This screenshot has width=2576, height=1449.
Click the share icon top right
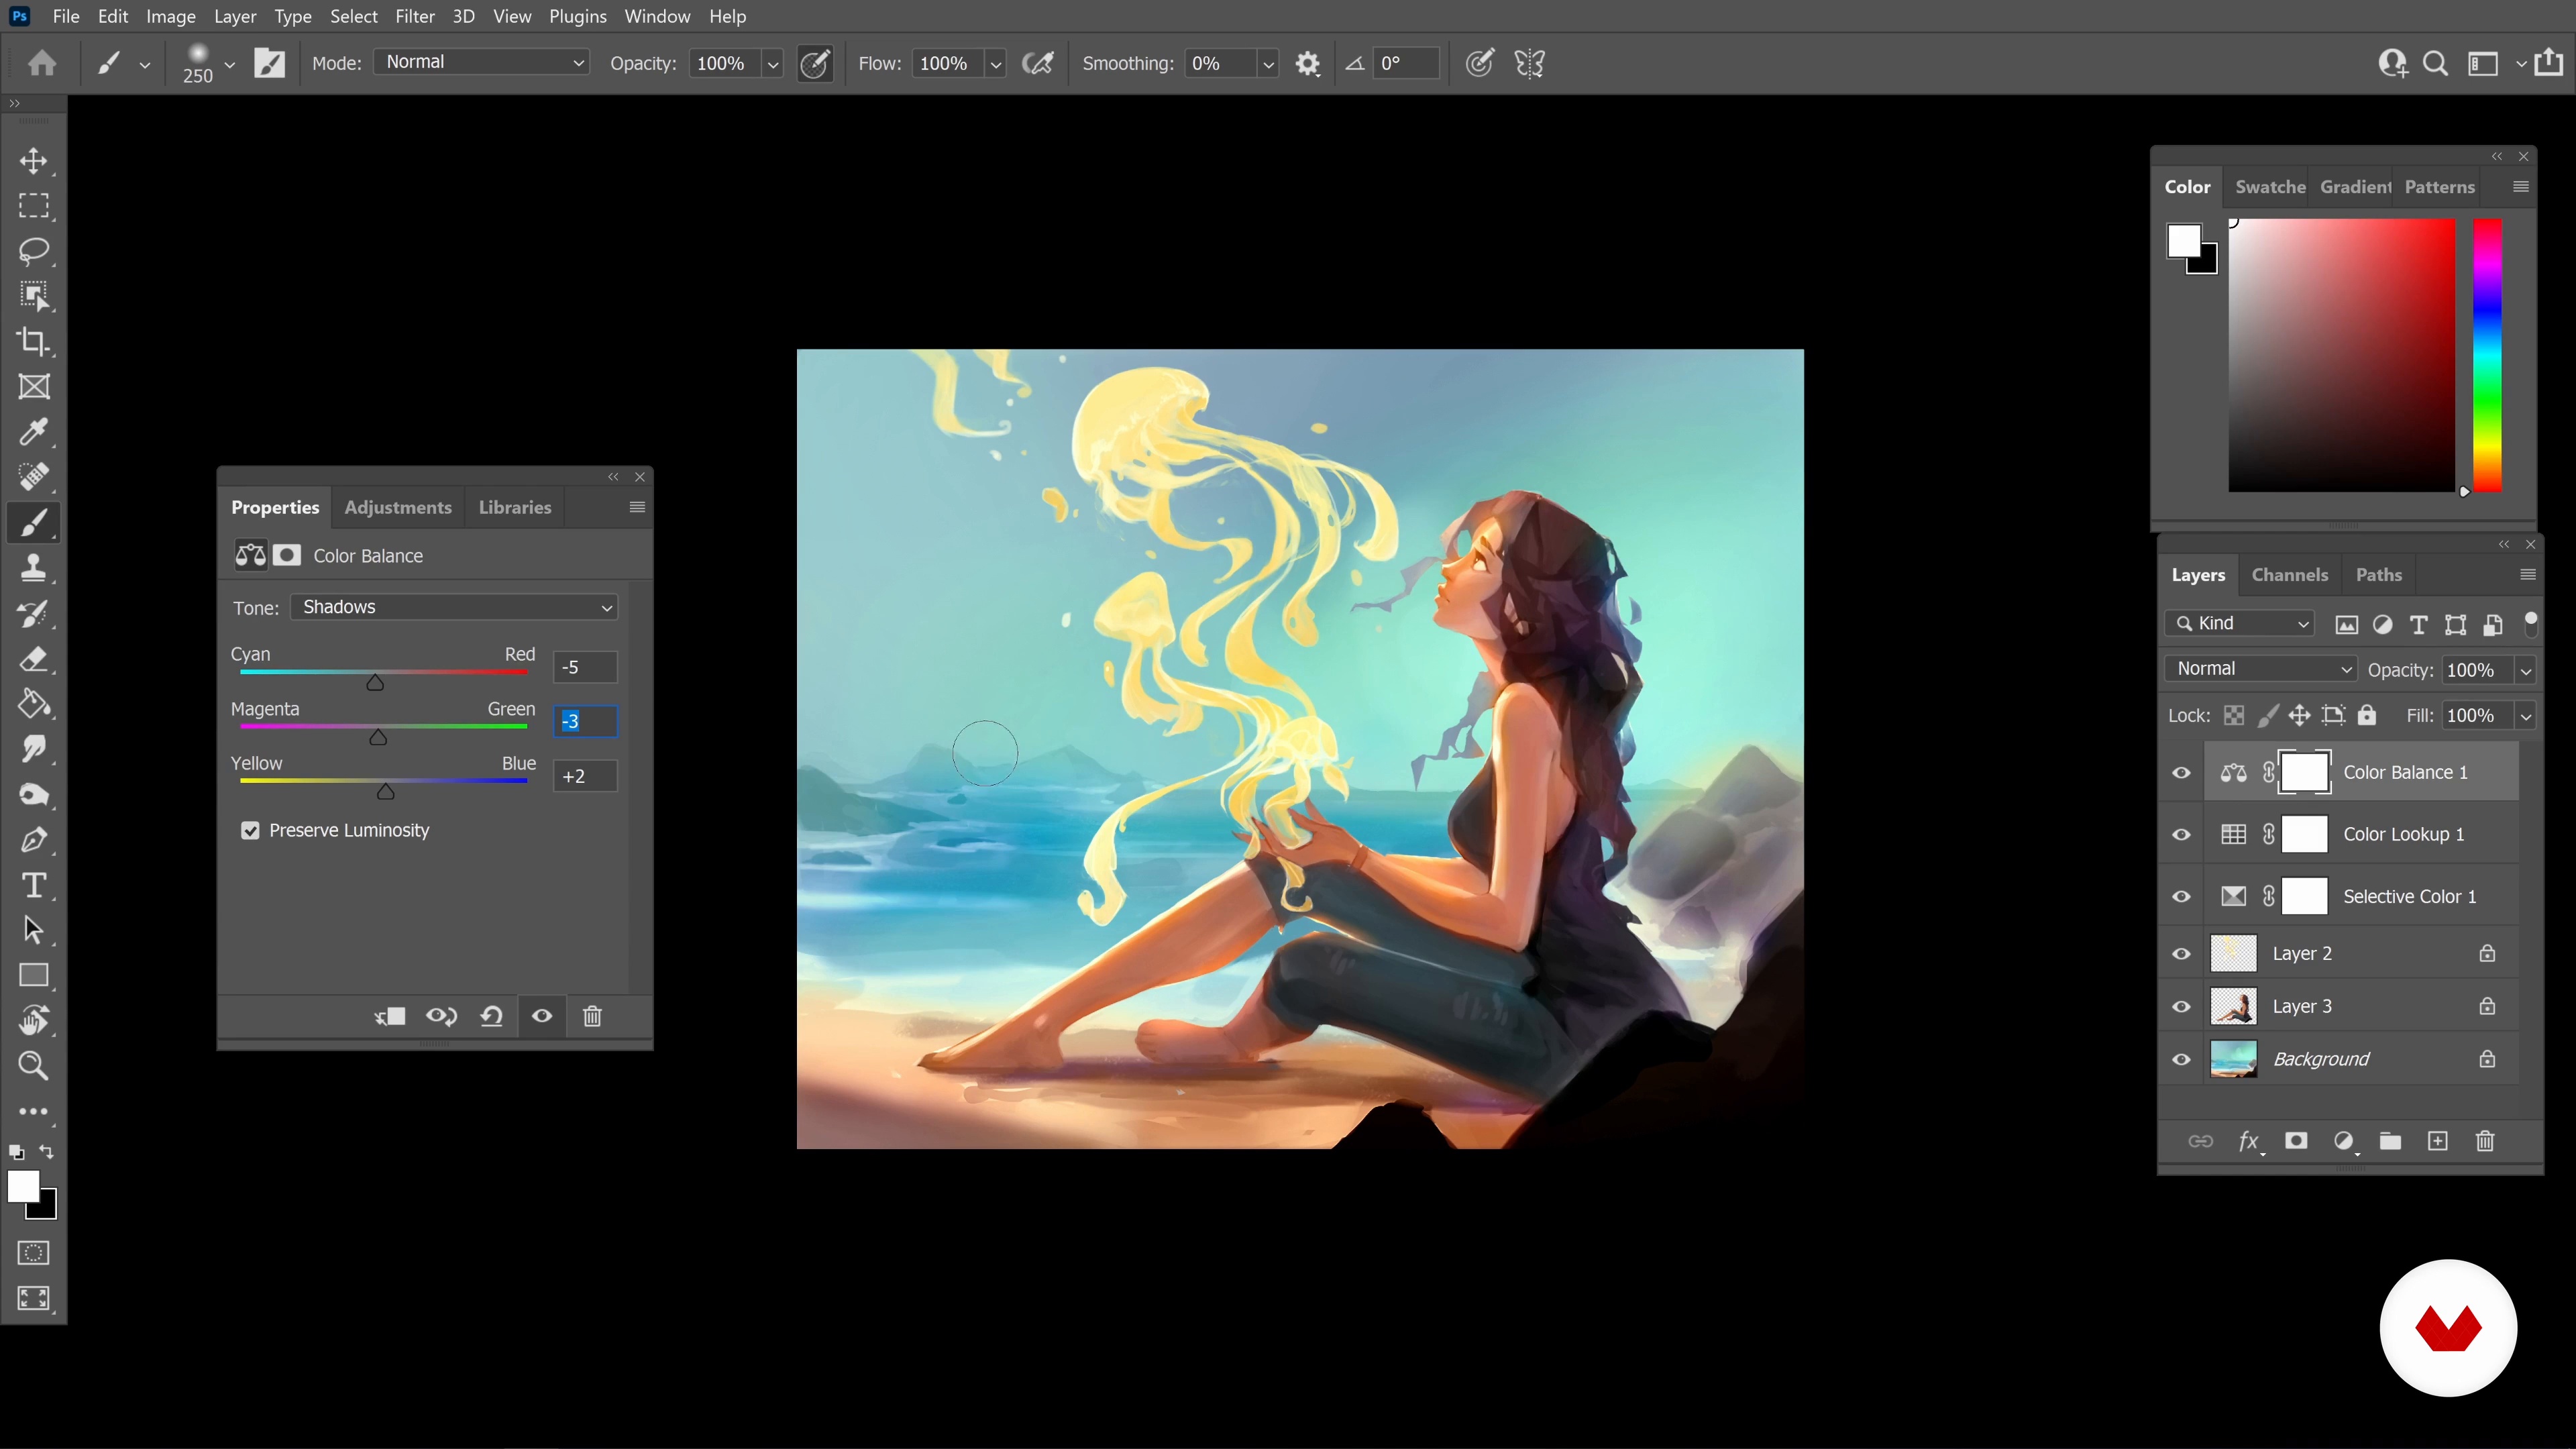coord(2549,62)
